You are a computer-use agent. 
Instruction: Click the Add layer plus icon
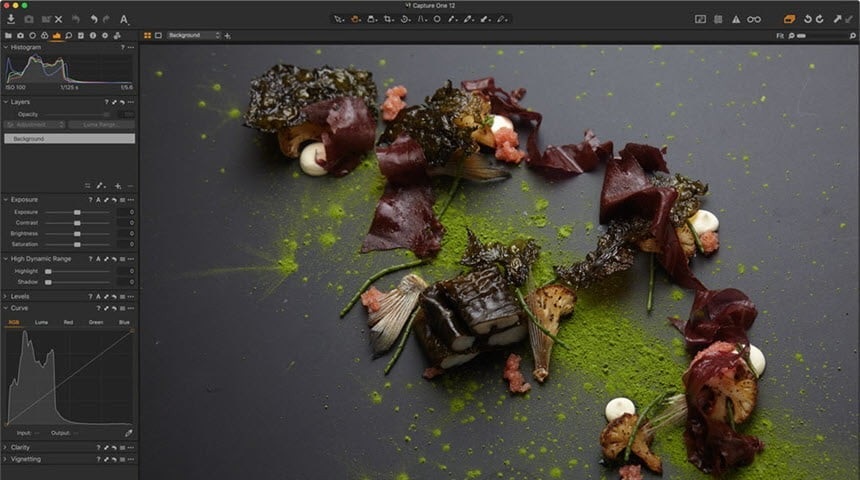point(117,185)
